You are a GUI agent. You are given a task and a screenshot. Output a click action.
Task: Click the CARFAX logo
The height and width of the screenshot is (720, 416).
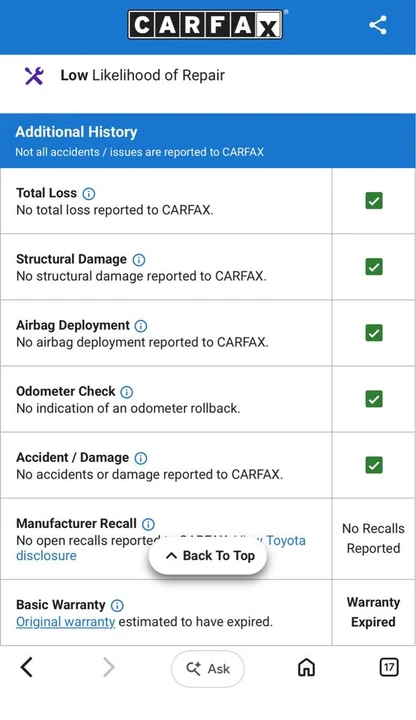click(205, 25)
